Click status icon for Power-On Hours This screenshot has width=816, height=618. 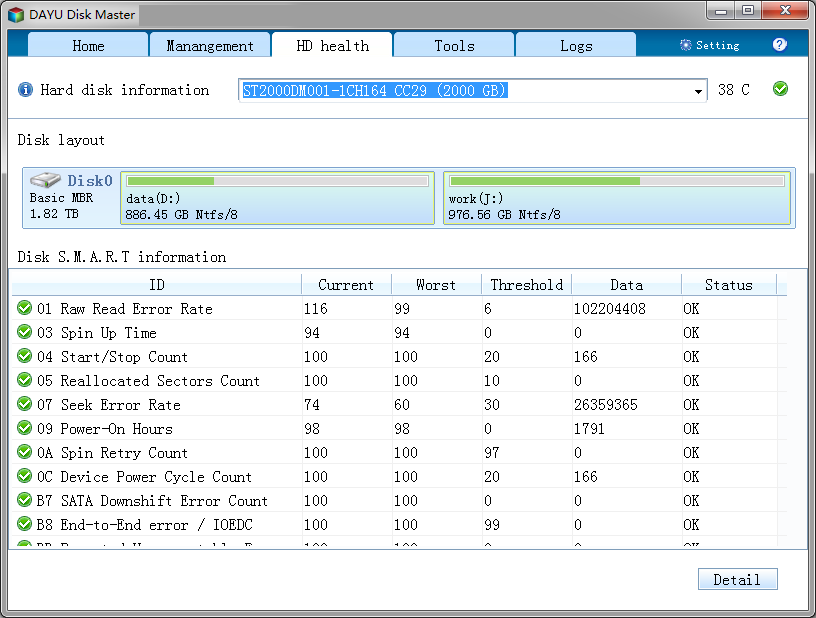pyautogui.click(x=25, y=429)
